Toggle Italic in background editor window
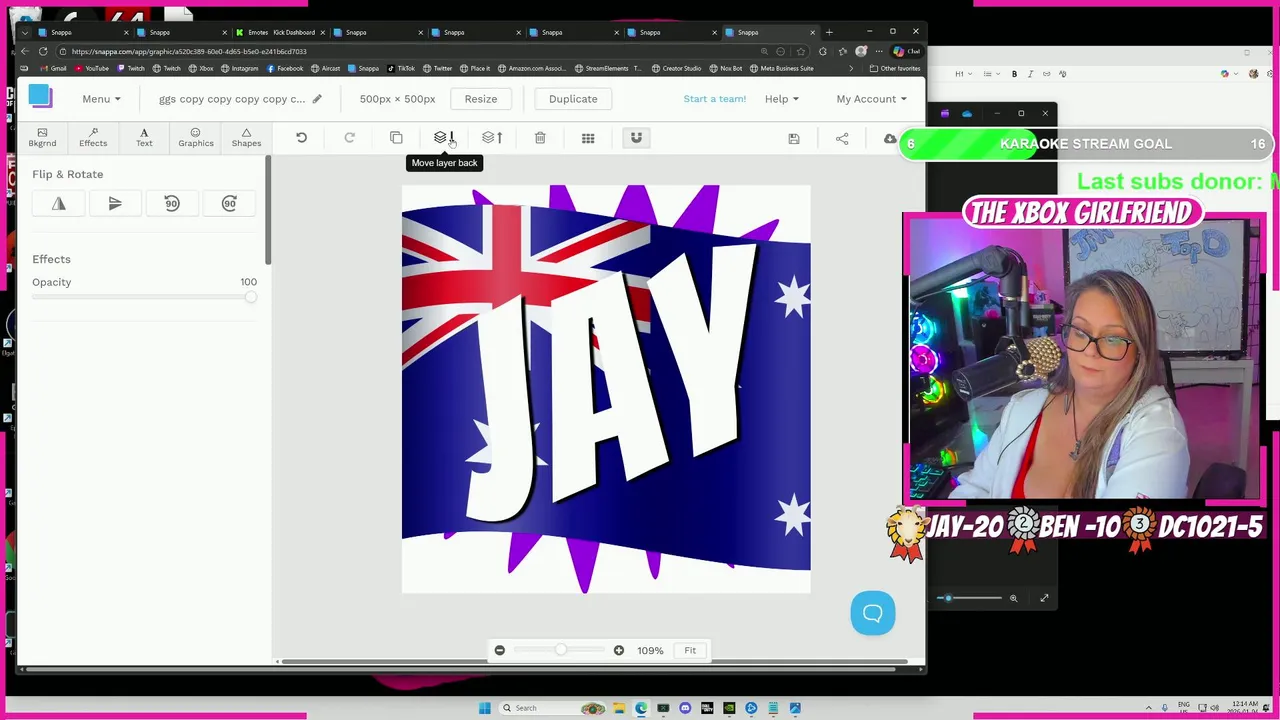The height and width of the screenshot is (720, 1280). tap(1030, 74)
